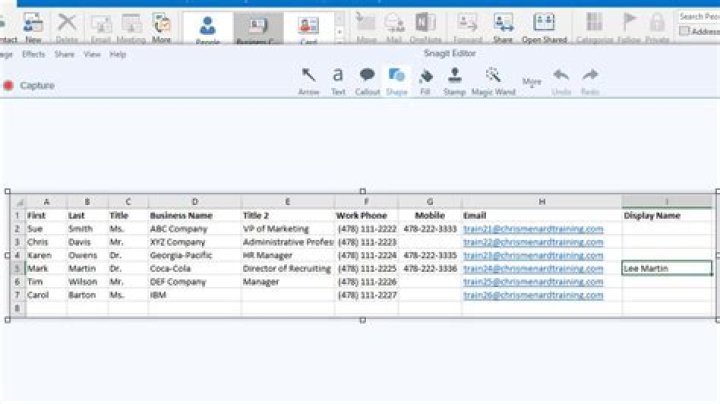720x404 pixels.
Task: Click the 'Display Name' header cell
Action: point(667,215)
